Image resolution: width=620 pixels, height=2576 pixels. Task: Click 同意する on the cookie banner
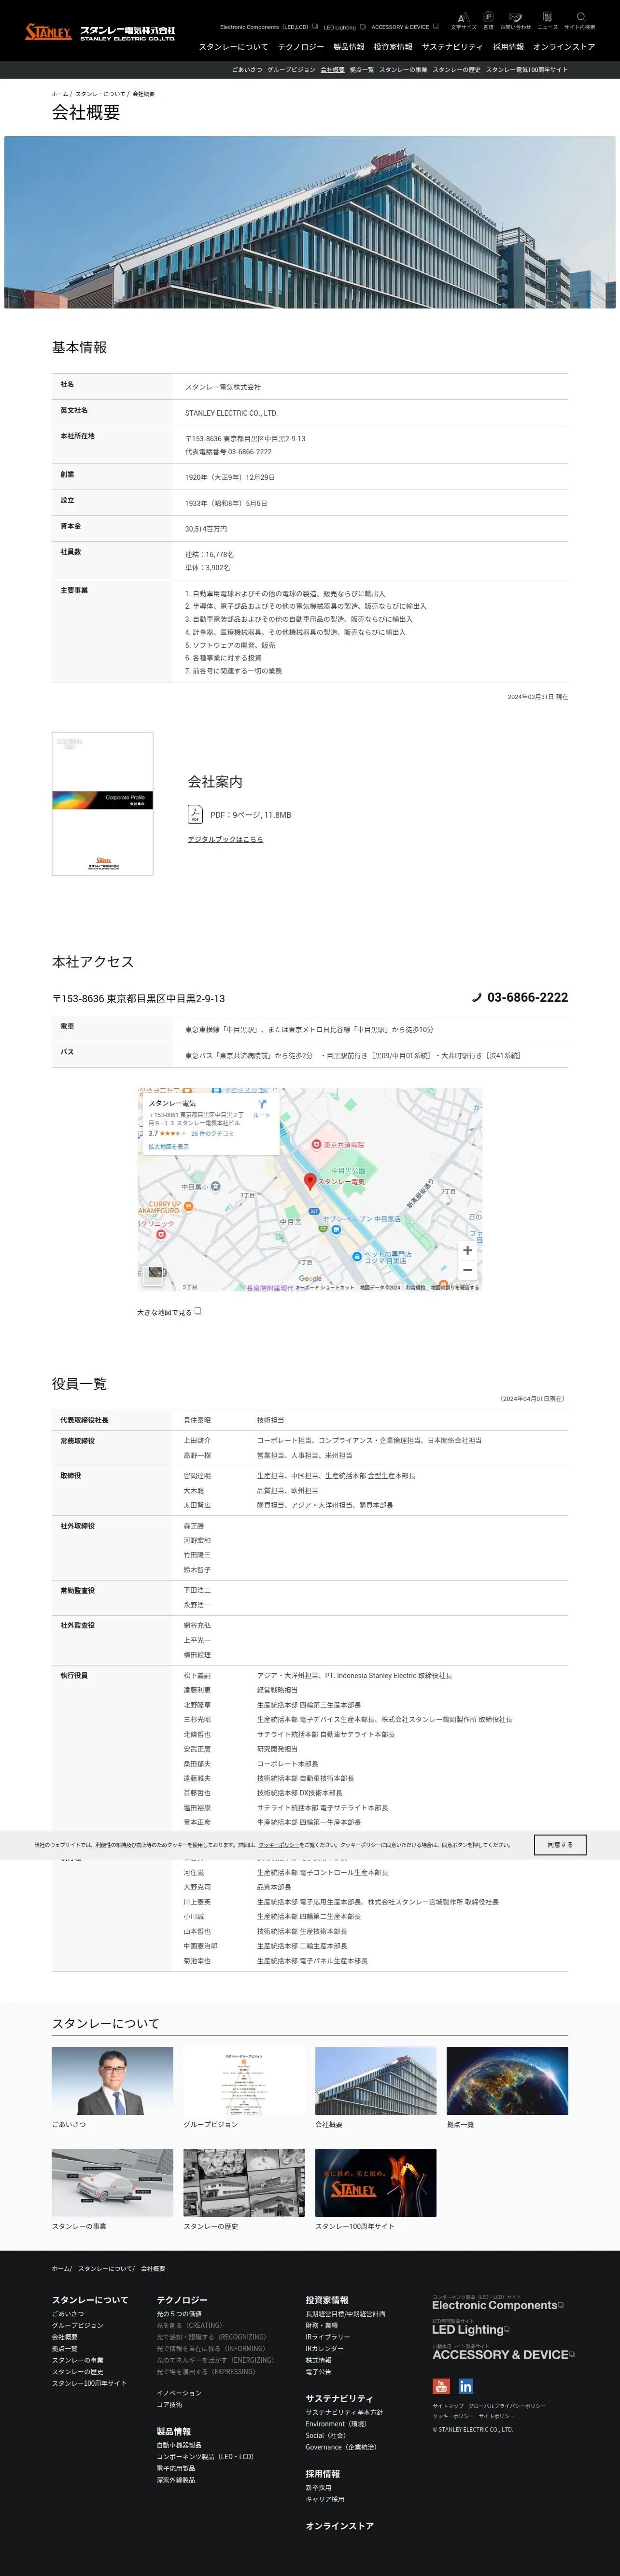[x=560, y=1844]
